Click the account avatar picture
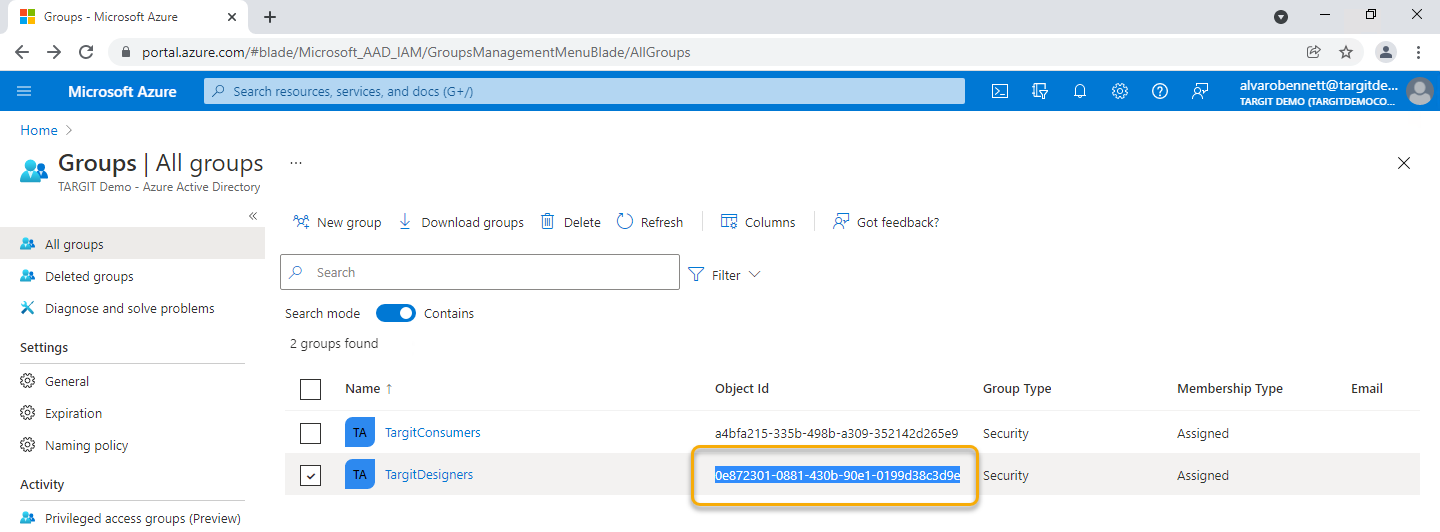Image resolution: width=1440 pixels, height=532 pixels. (x=1419, y=91)
